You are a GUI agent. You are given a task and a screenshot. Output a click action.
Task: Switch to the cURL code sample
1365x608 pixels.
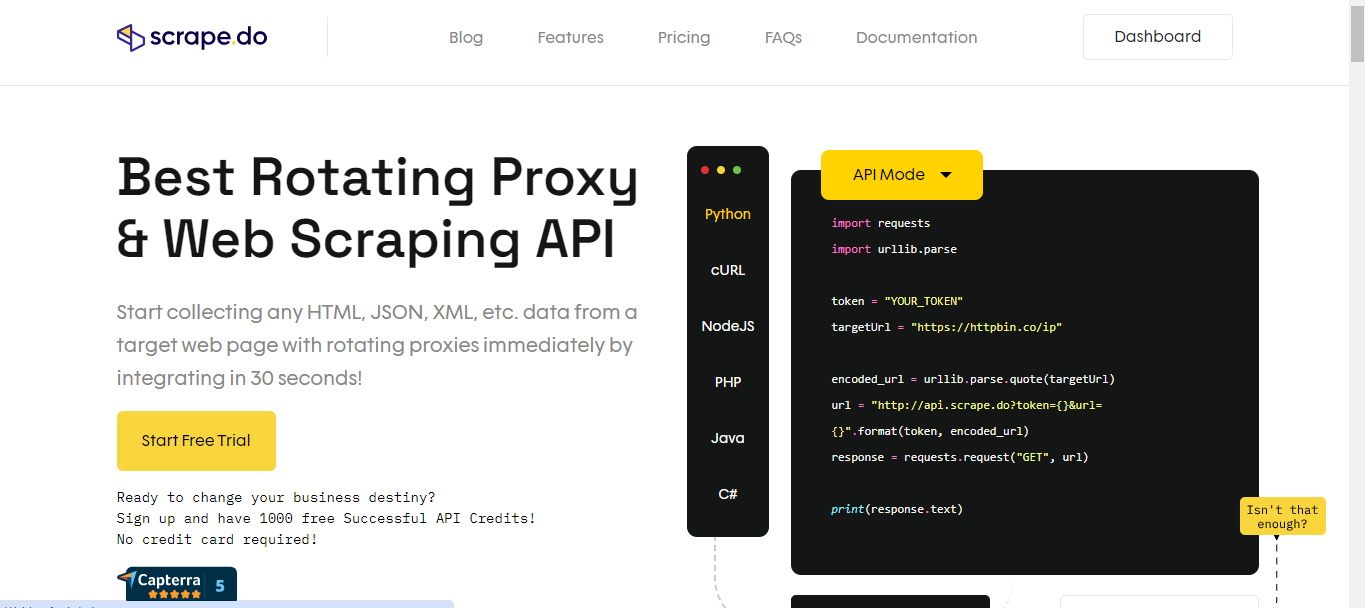727,269
